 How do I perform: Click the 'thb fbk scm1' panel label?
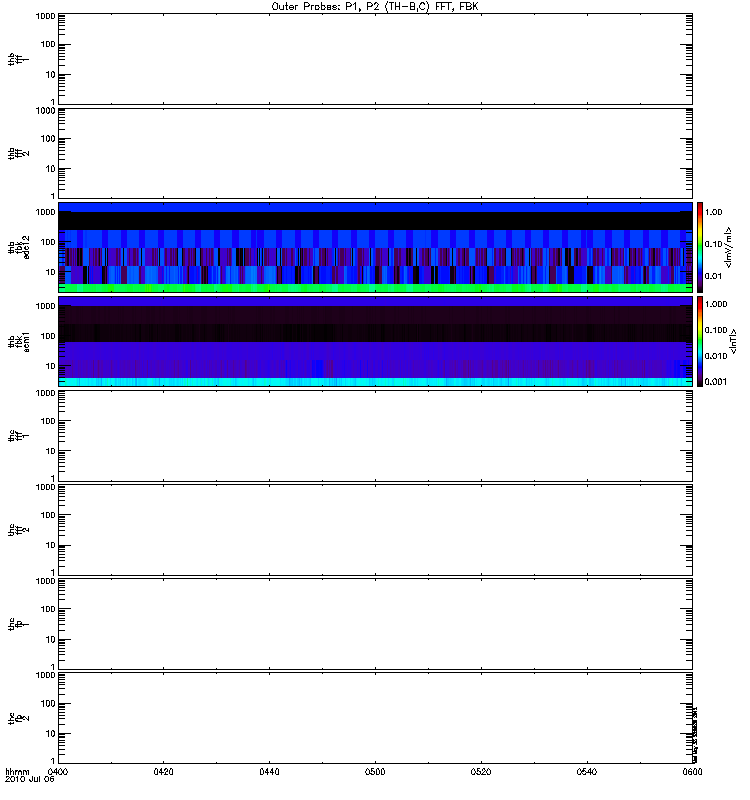tap(18, 342)
